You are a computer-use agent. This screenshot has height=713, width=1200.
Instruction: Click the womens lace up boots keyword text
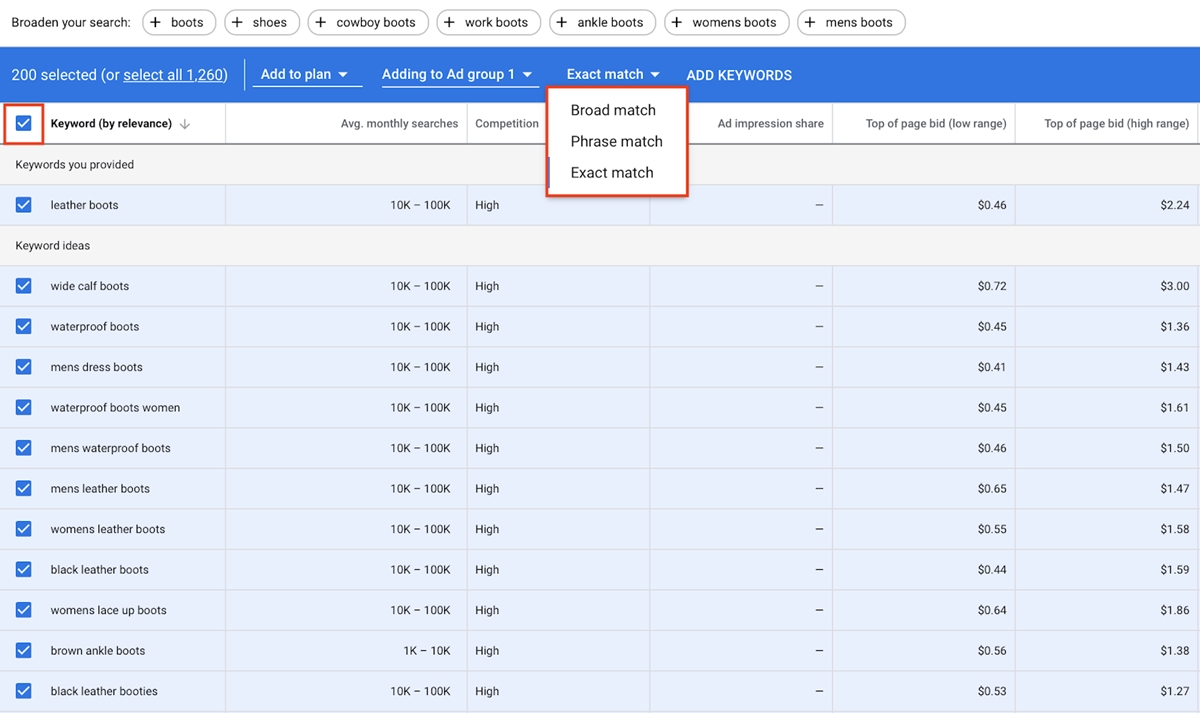coord(109,610)
